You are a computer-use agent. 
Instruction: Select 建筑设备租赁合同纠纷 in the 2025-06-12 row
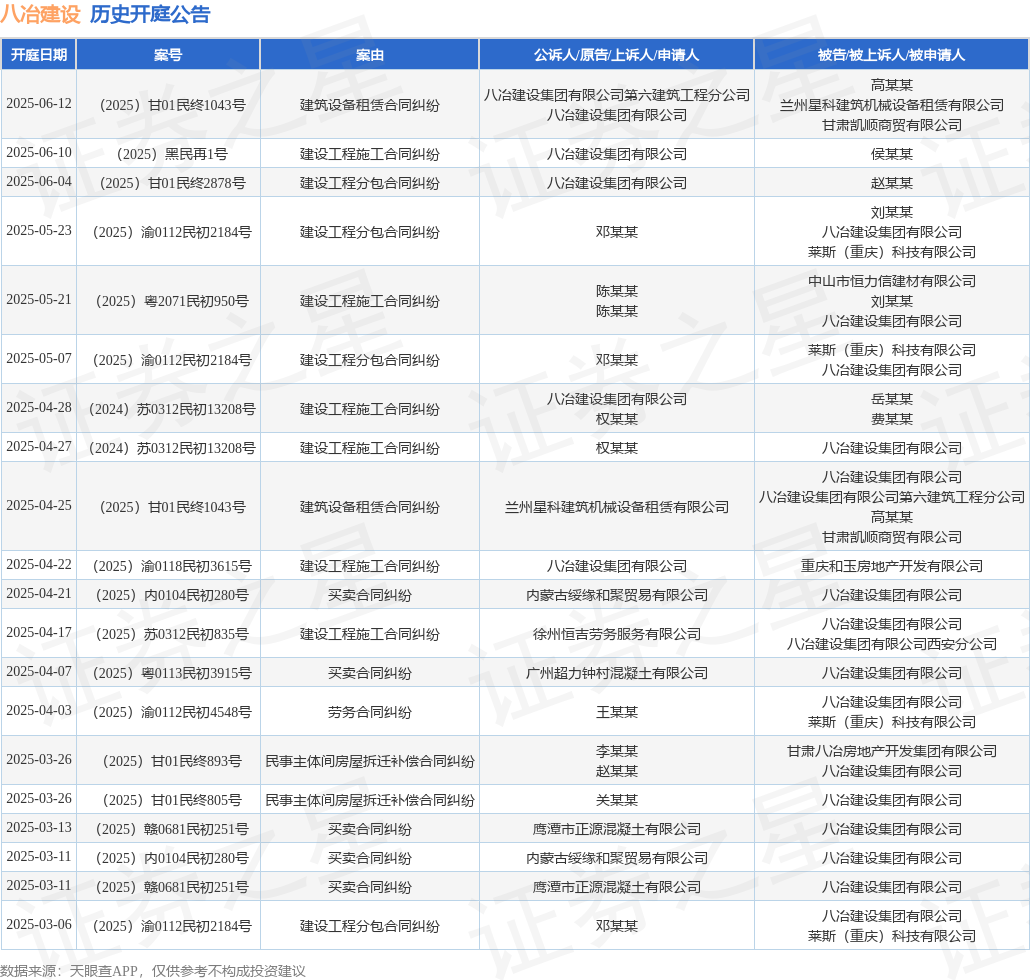click(370, 105)
